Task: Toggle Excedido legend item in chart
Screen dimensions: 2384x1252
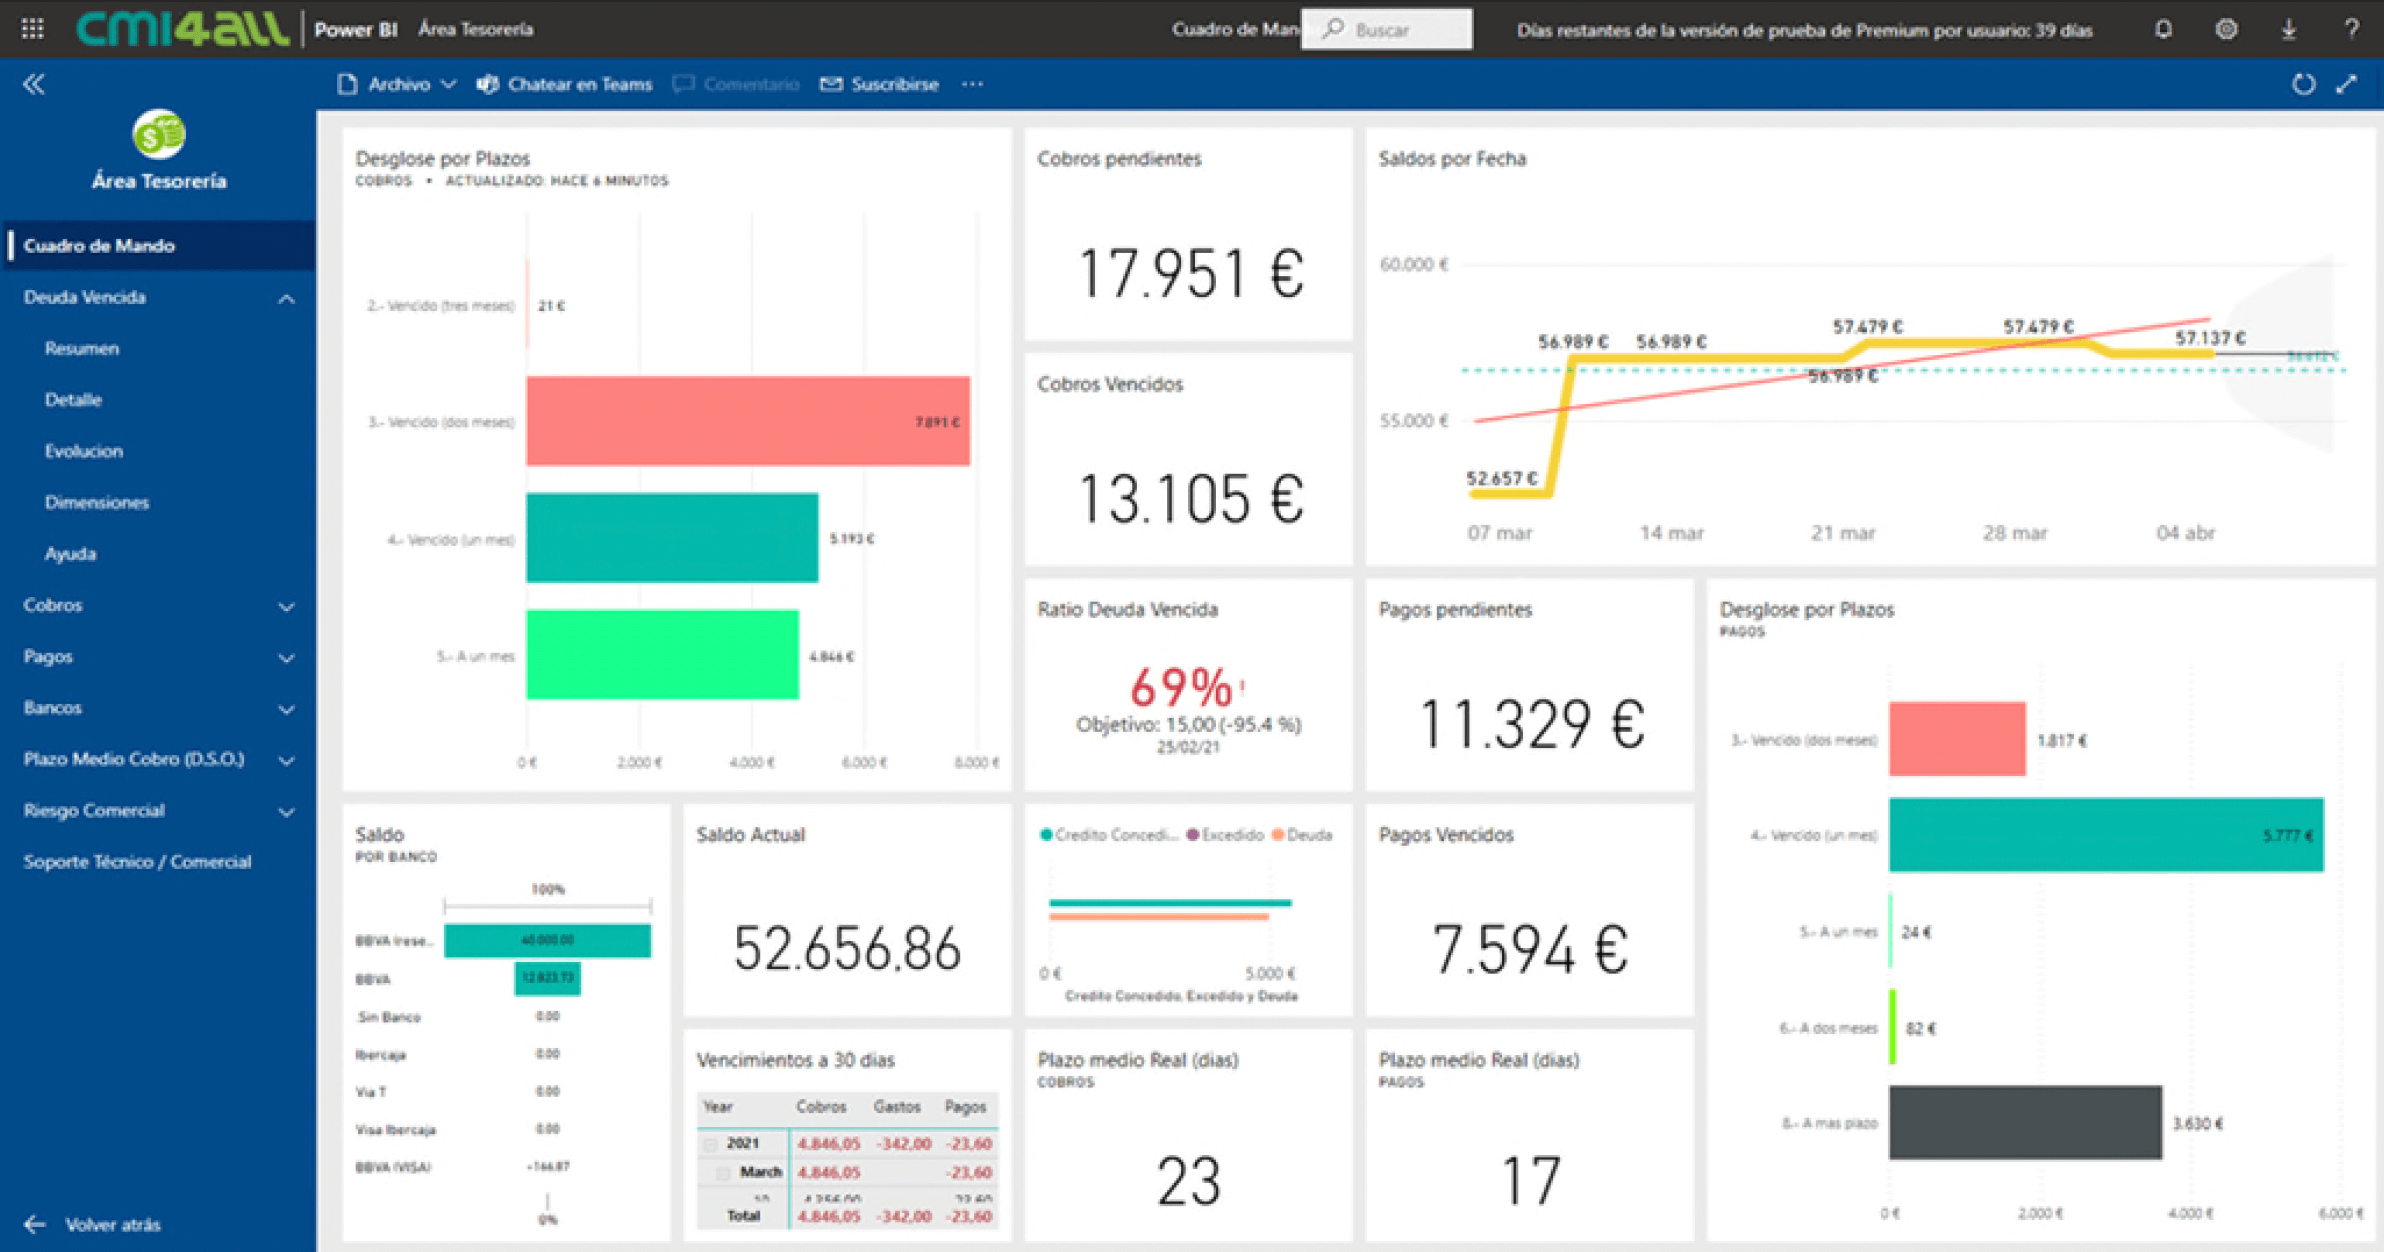Action: coord(1225,835)
